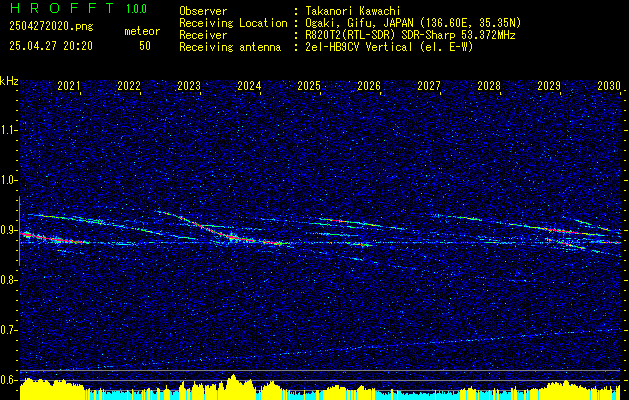Click the location Ogaki, Gifu, JAPAN text

coord(413,23)
